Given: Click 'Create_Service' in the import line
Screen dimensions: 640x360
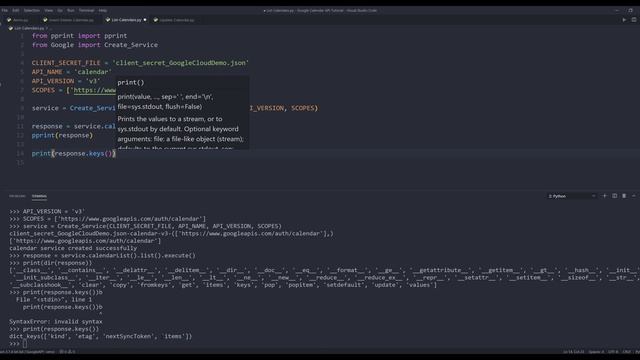Looking at the screenshot, I should coord(131,45).
